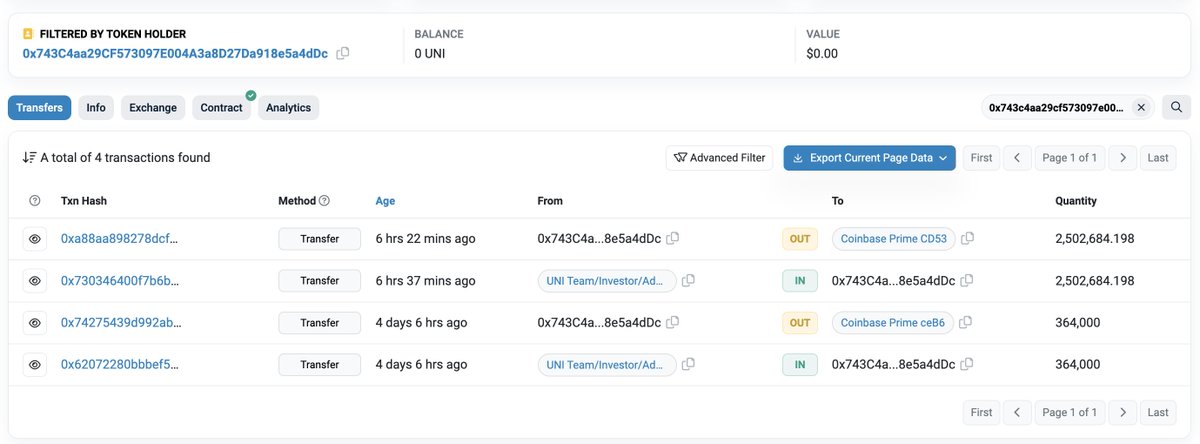
Task: Copy From address in 364,000 OUT row
Action: point(673,323)
